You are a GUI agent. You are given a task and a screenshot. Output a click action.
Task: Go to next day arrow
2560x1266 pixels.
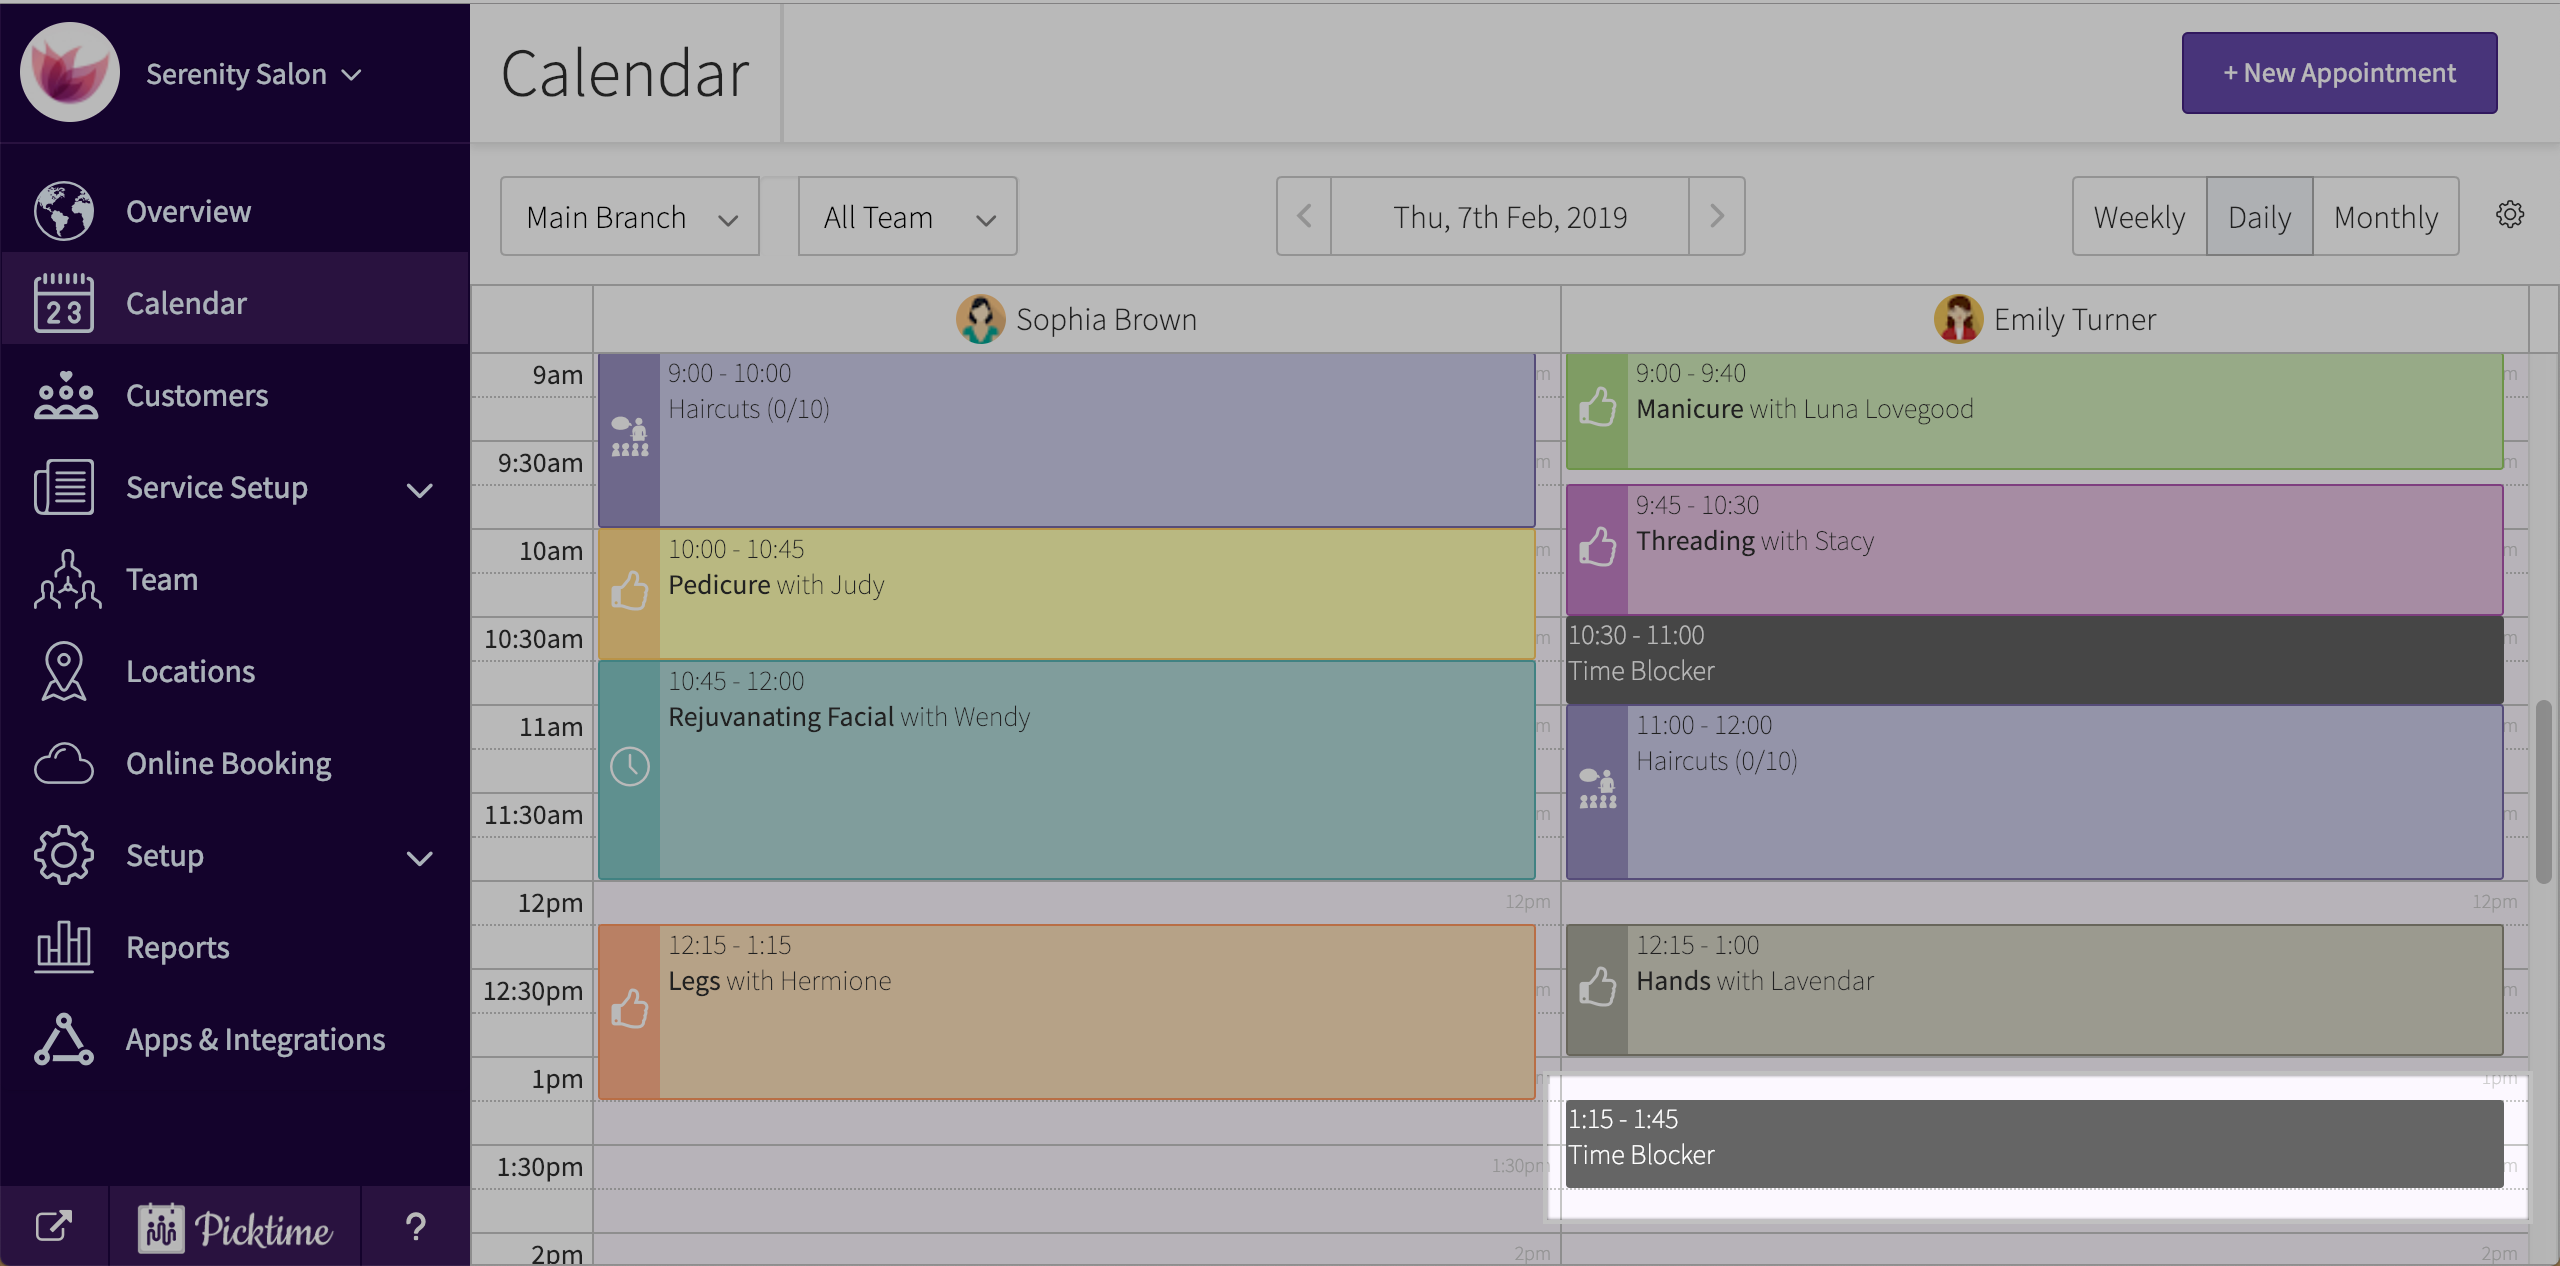pos(1716,216)
